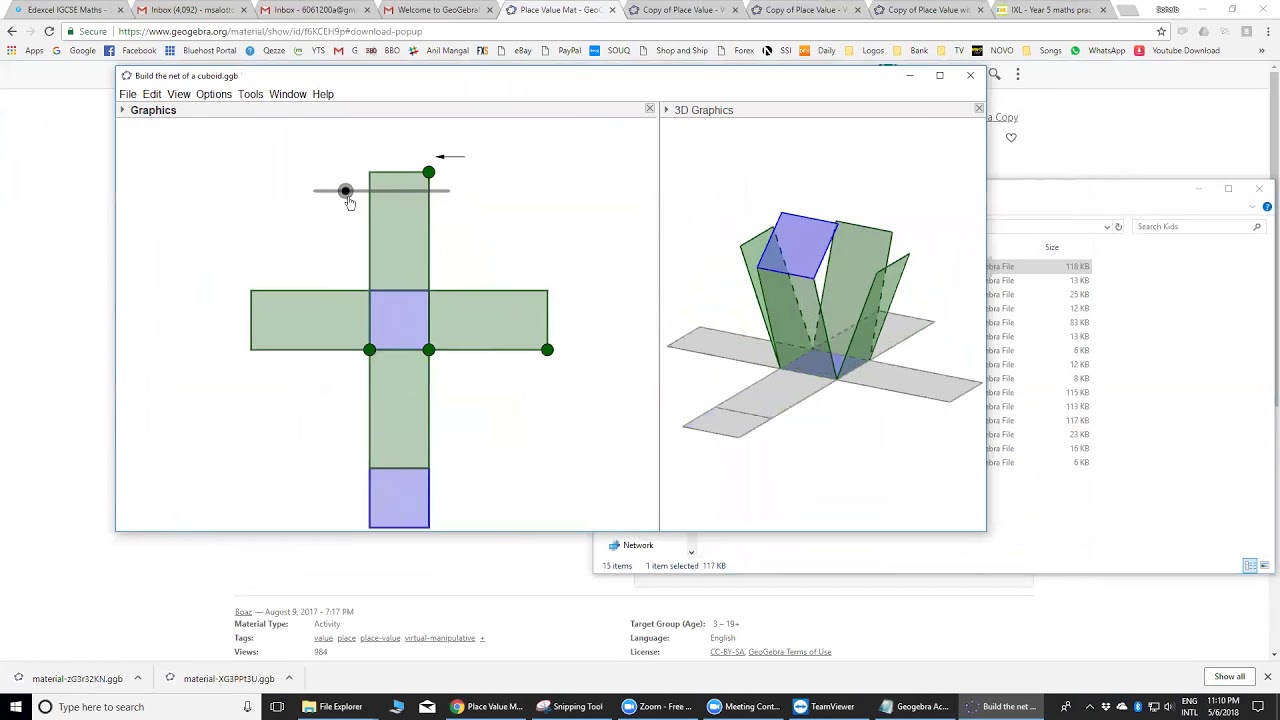Click the Search Kids field in File Explorer
The height and width of the screenshot is (720, 1280).
[x=1198, y=227]
